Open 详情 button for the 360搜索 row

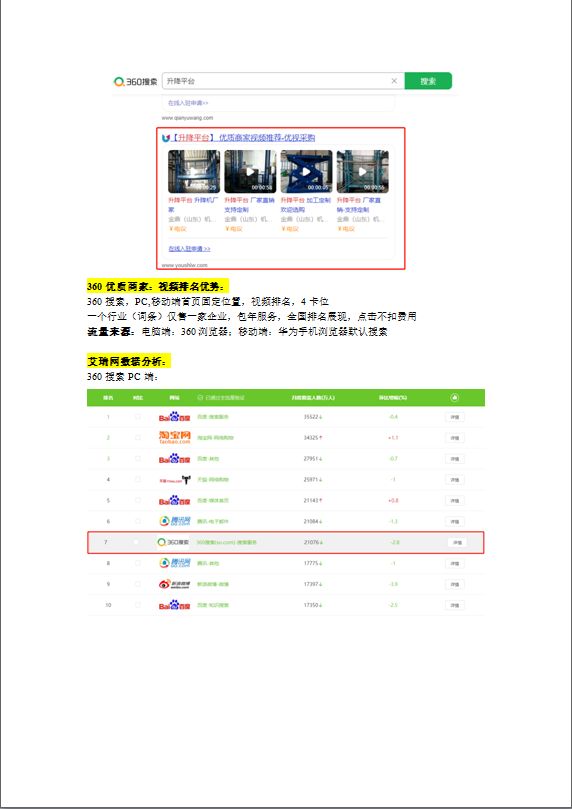[x=457, y=543]
